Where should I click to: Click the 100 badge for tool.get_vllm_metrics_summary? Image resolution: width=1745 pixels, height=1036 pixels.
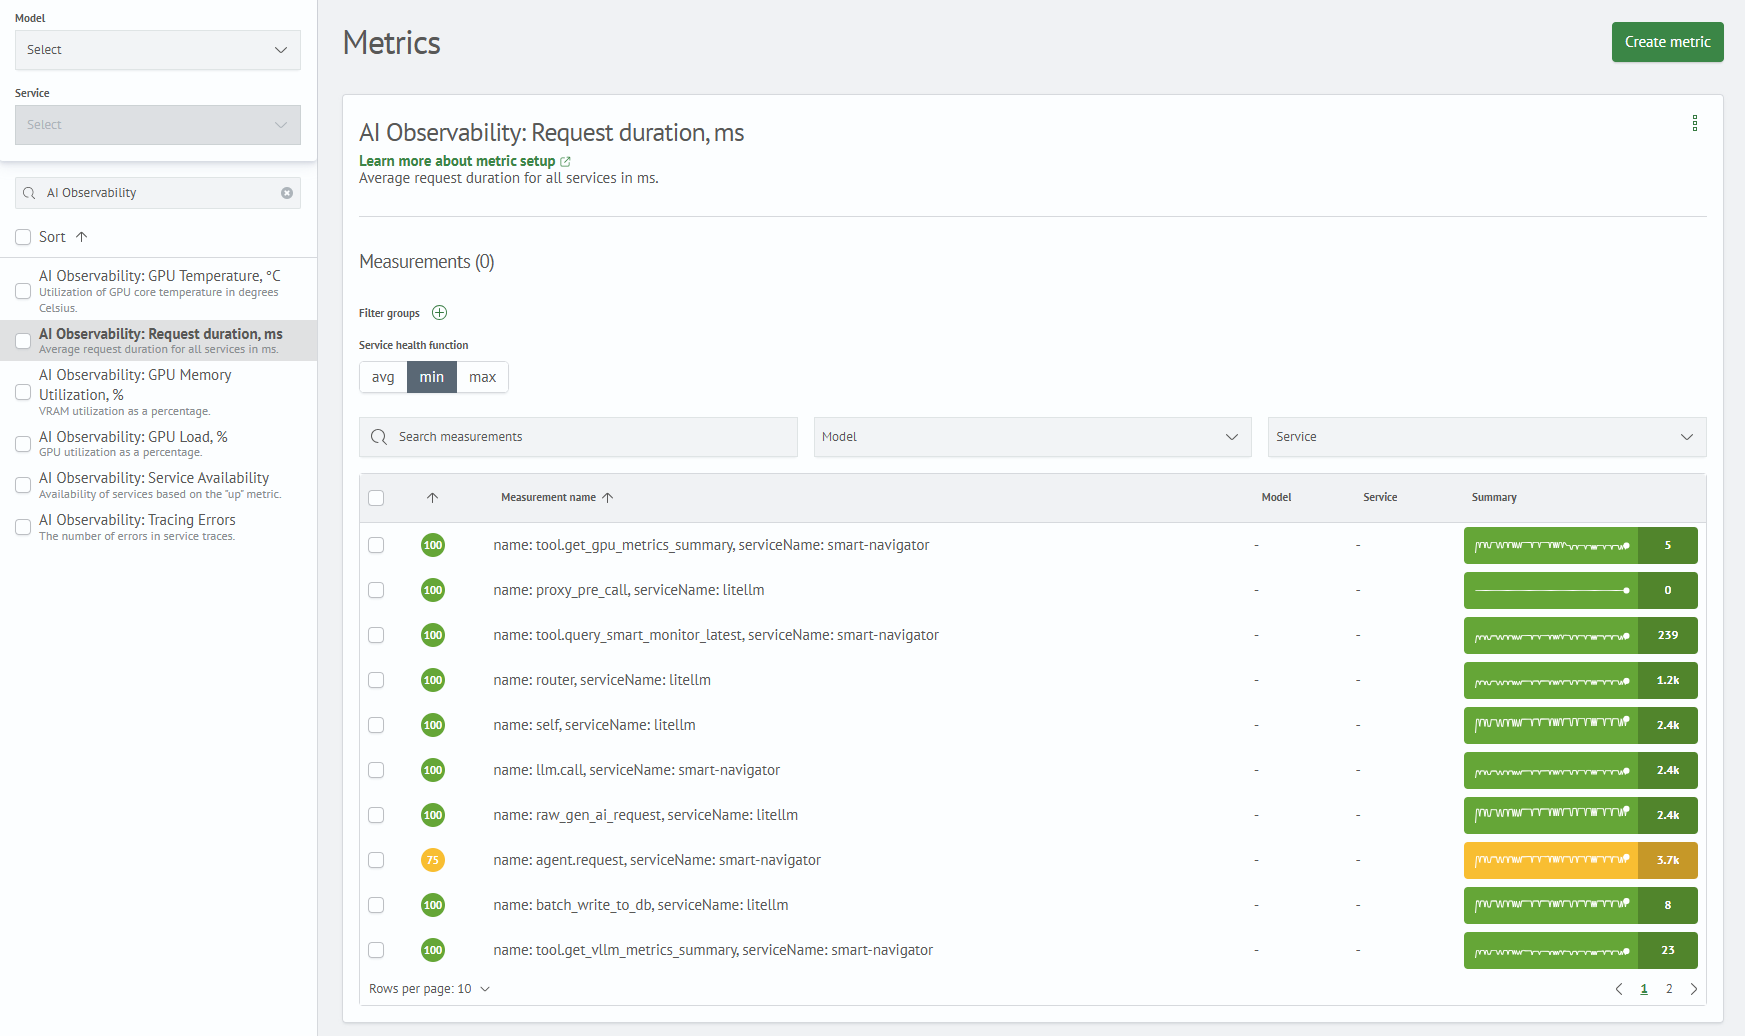click(x=433, y=950)
